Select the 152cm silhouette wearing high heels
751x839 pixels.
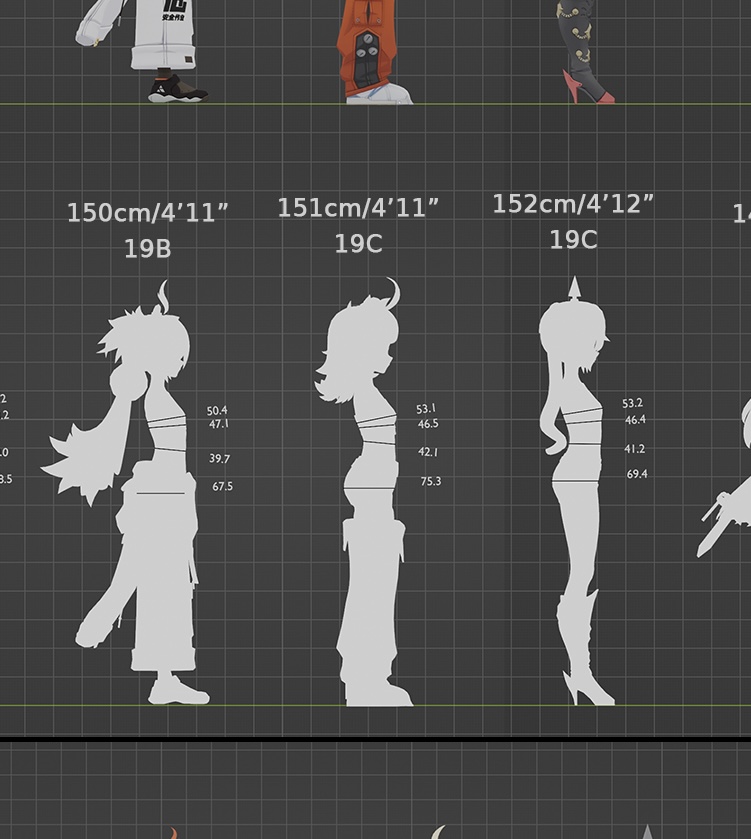tap(575, 492)
